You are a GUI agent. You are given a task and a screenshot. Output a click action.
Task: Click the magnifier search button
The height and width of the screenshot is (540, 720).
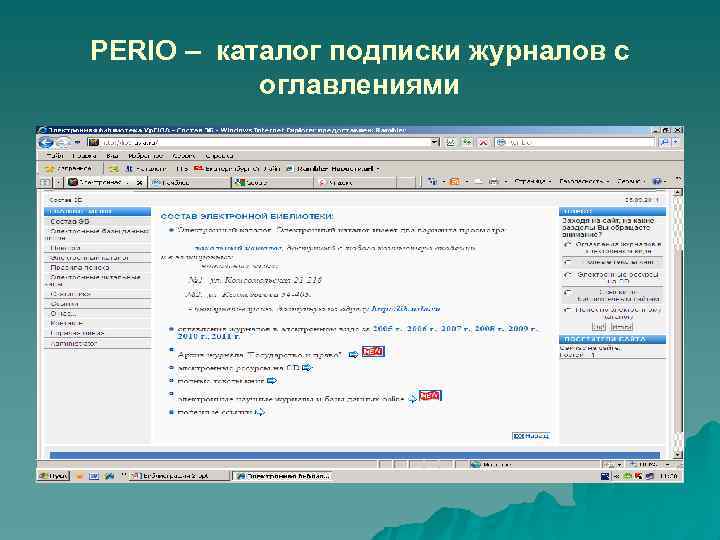point(664,143)
